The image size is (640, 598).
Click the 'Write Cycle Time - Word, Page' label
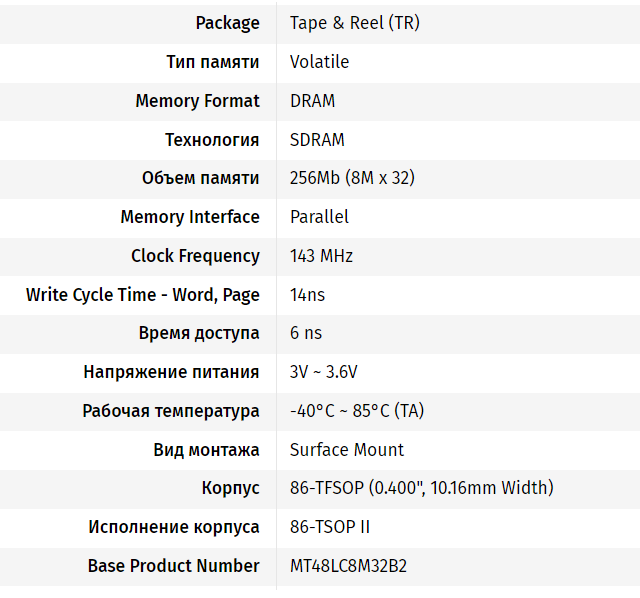tap(143, 295)
